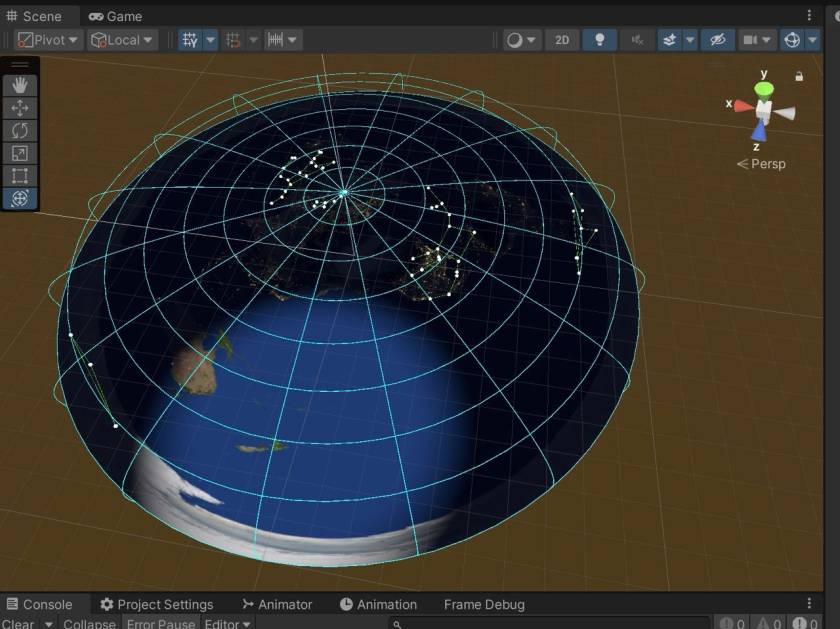Select the Scale tool
Viewport: 840px width, 629px height.
coord(20,153)
